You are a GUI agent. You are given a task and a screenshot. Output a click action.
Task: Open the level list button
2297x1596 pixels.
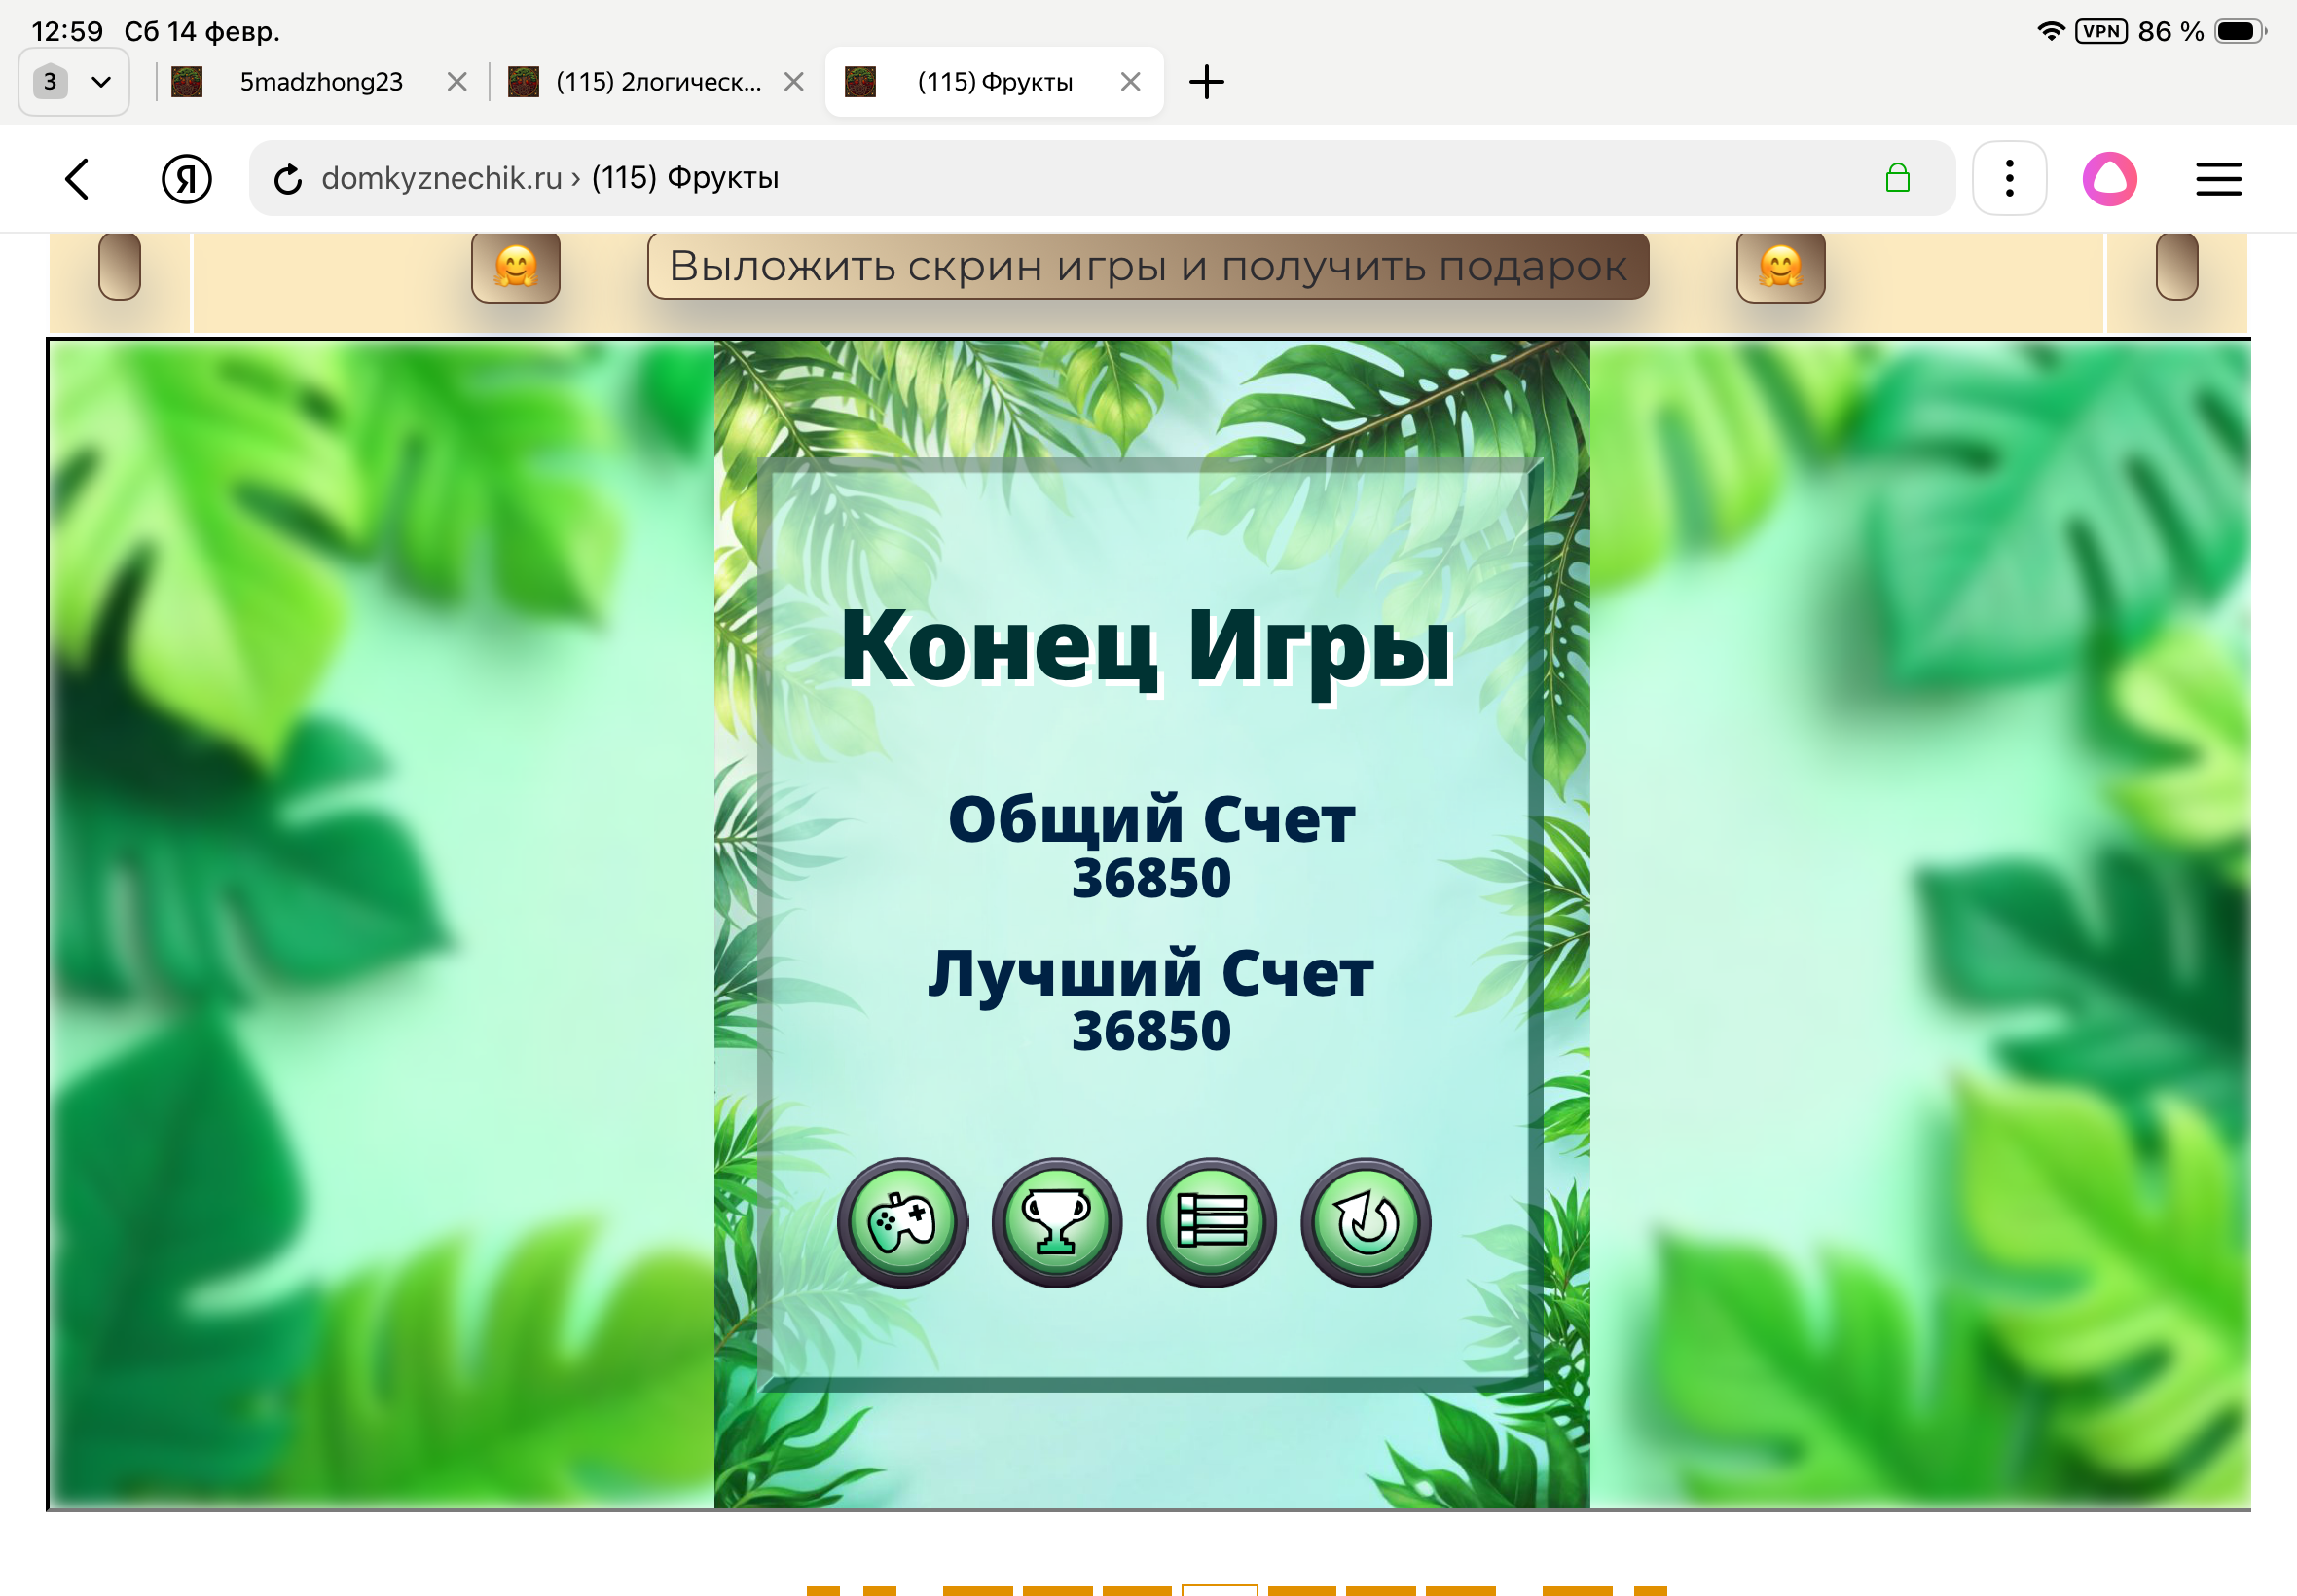(x=1210, y=1222)
